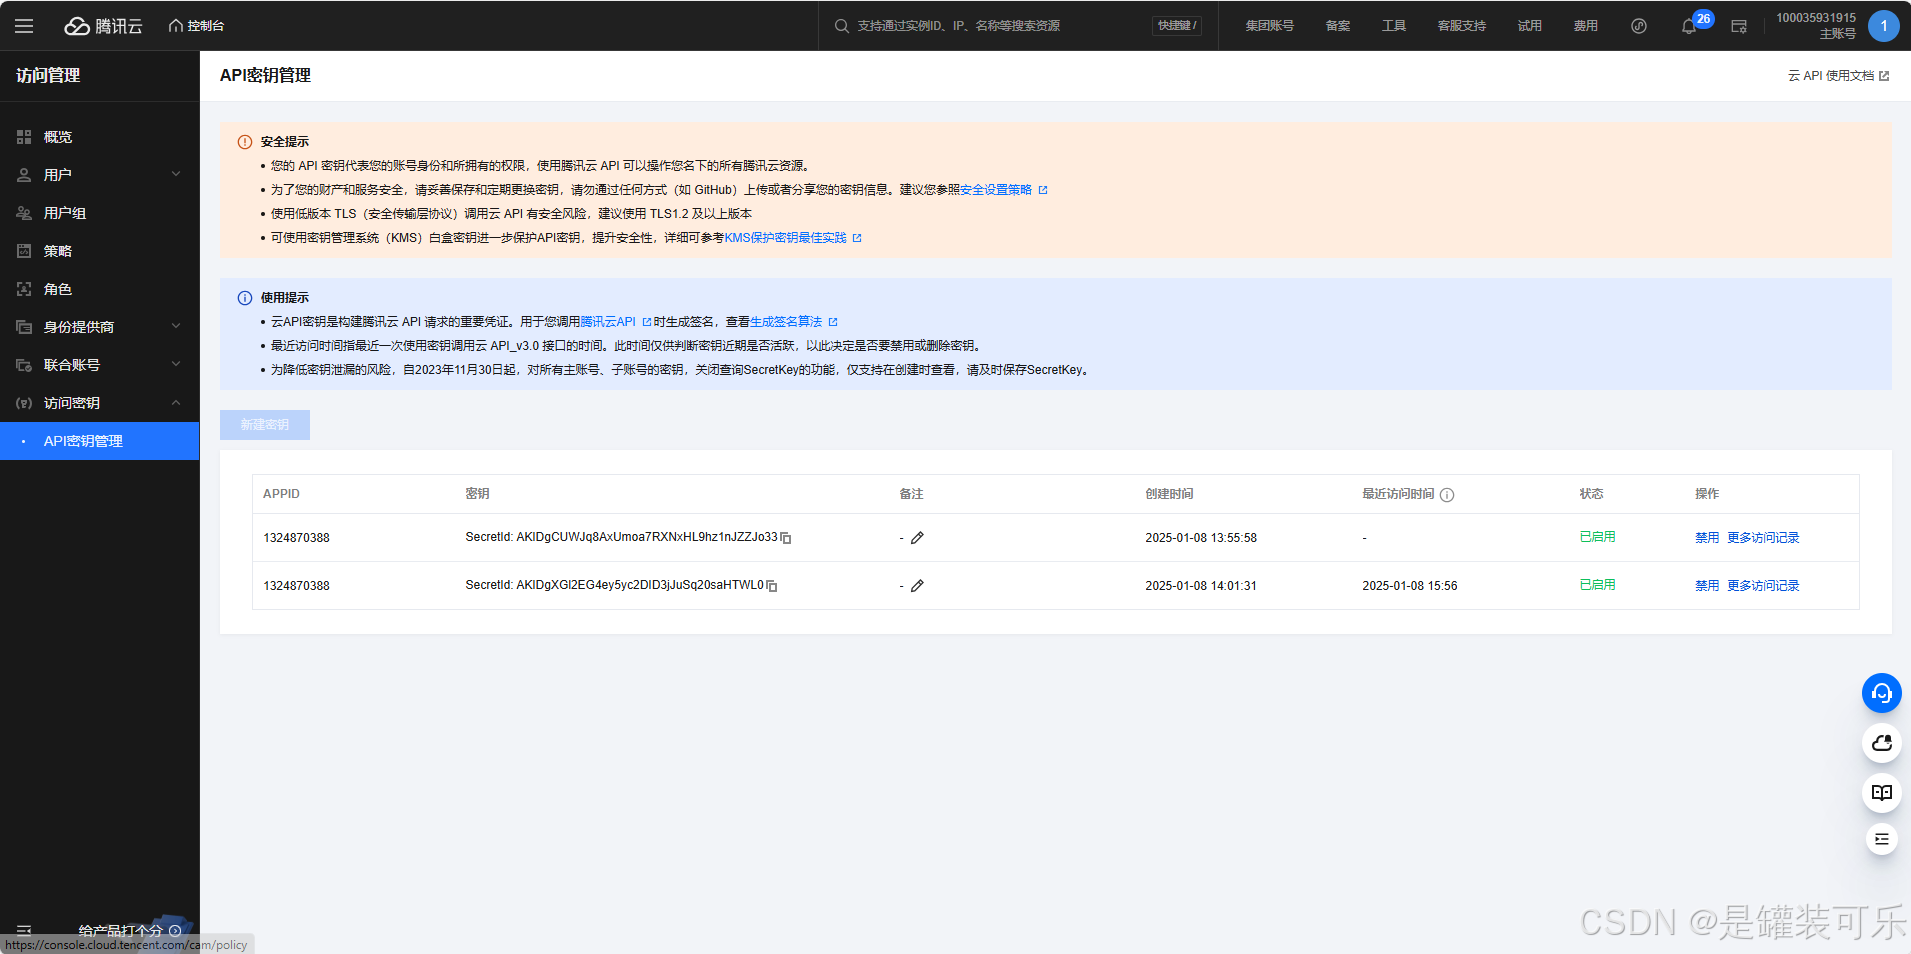The width and height of the screenshot is (1911, 954).
Task: Expand the 用户 sidebar section
Action: coord(100,175)
